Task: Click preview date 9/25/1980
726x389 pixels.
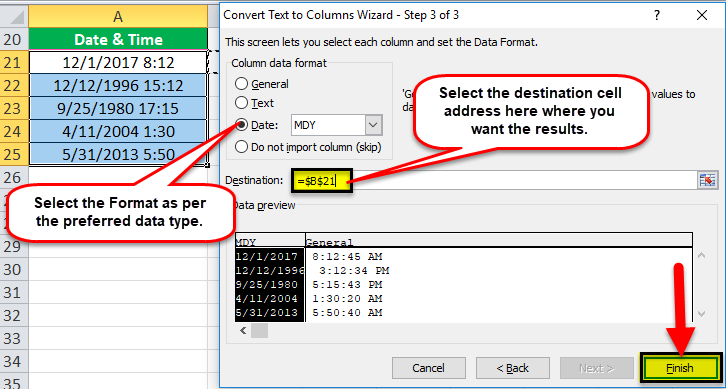Action: (x=267, y=284)
